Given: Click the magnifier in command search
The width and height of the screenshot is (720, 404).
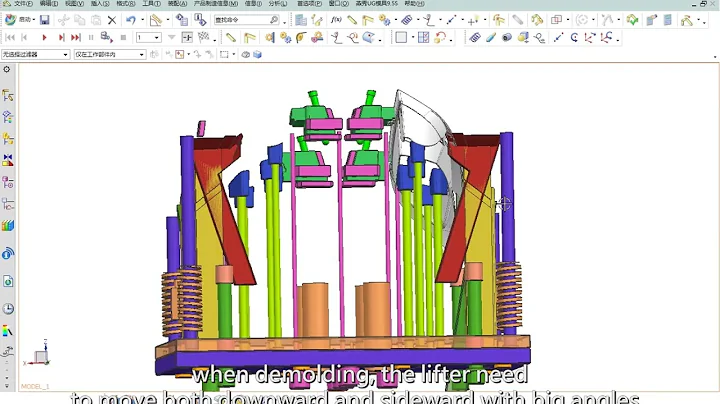Looking at the screenshot, I should click(x=274, y=20).
